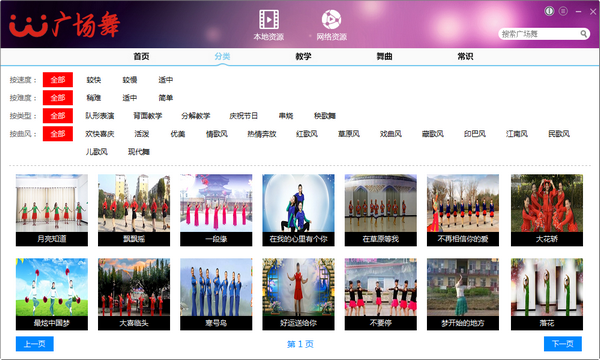600x360 pixels.
Task: Open the 舞曲 tab
Action: [385, 56]
